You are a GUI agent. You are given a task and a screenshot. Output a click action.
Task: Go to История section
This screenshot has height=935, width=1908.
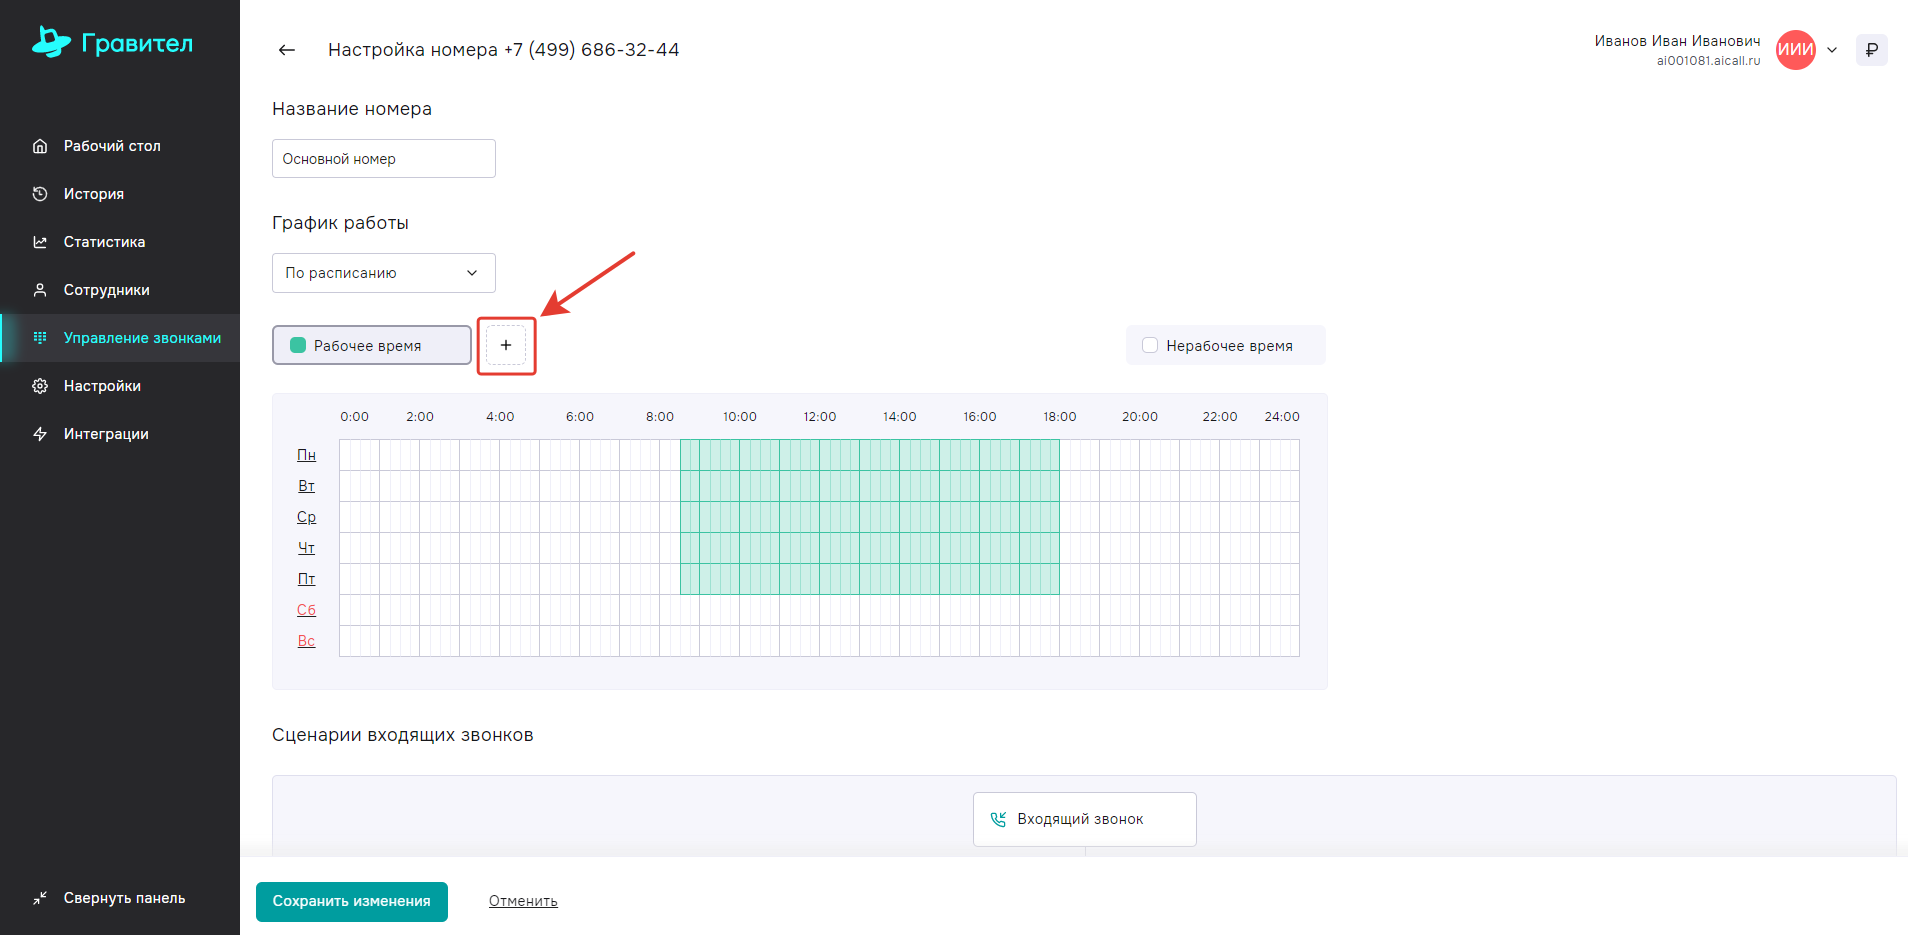pos(94,194)
